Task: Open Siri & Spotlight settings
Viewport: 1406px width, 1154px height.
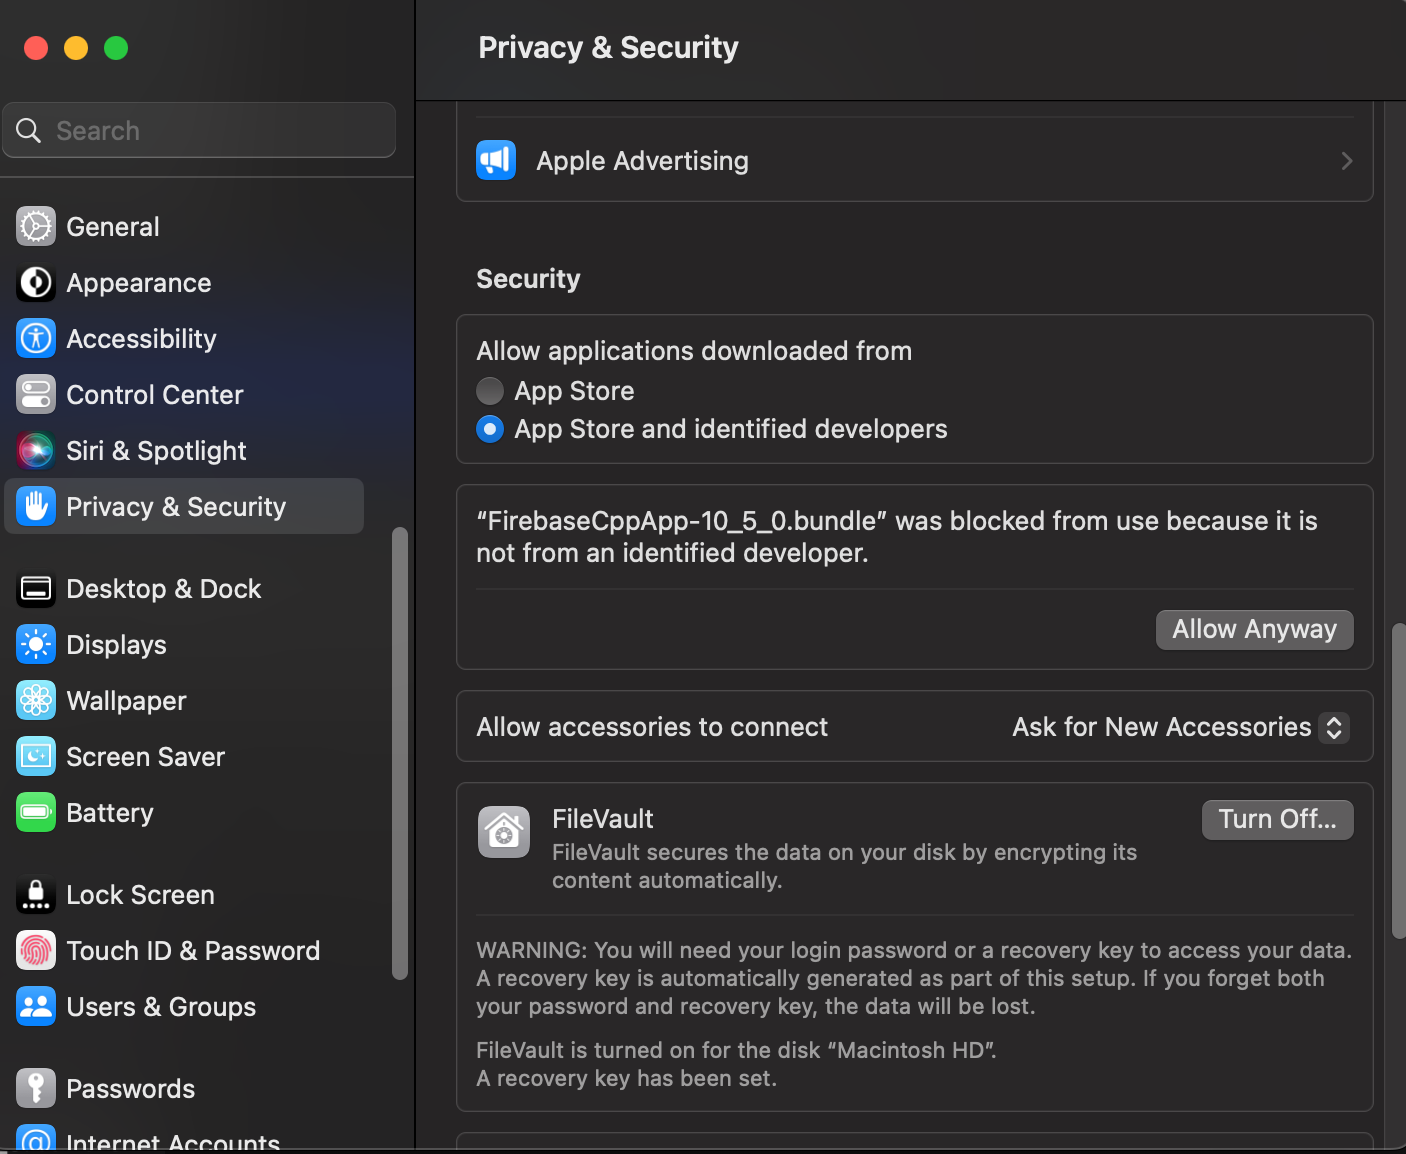Action: click(x=184, y=451)
